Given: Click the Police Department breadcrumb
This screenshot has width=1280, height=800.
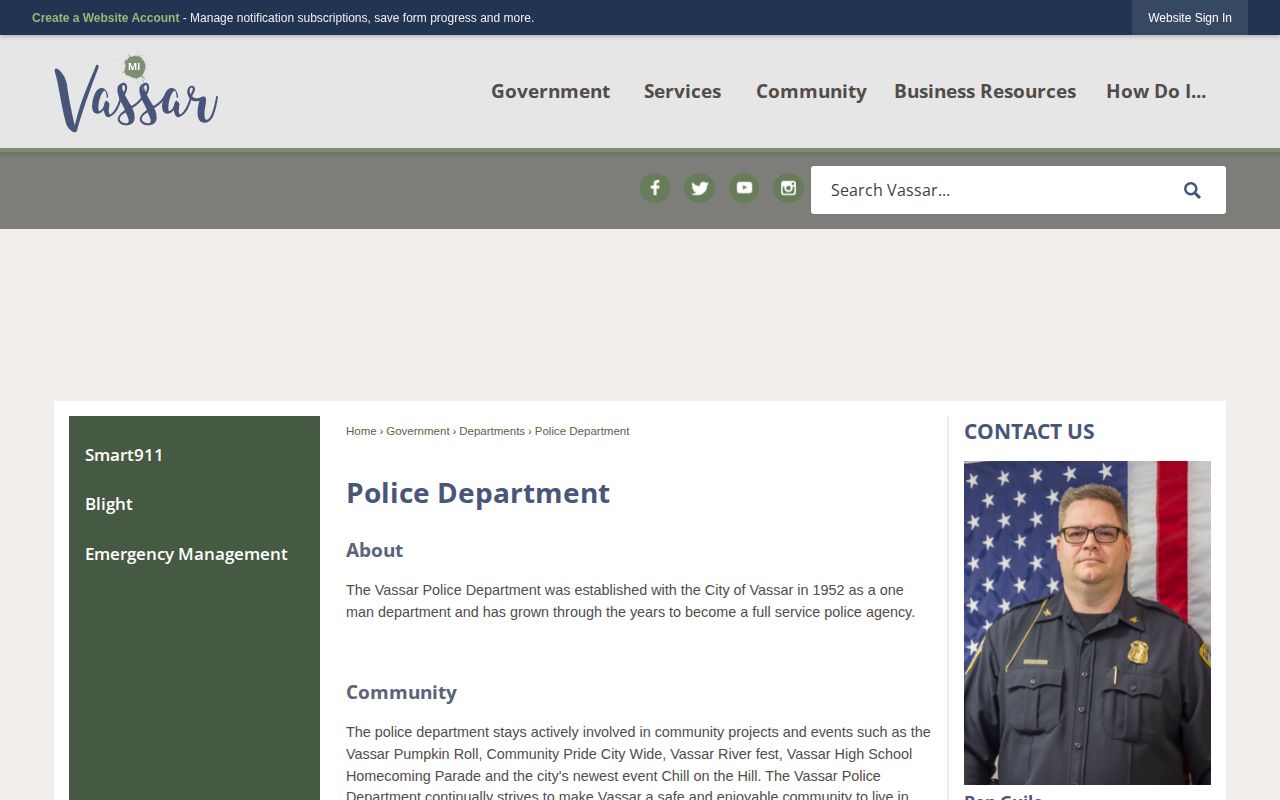Looking at the screenshot, I should [x=582, y=431].
